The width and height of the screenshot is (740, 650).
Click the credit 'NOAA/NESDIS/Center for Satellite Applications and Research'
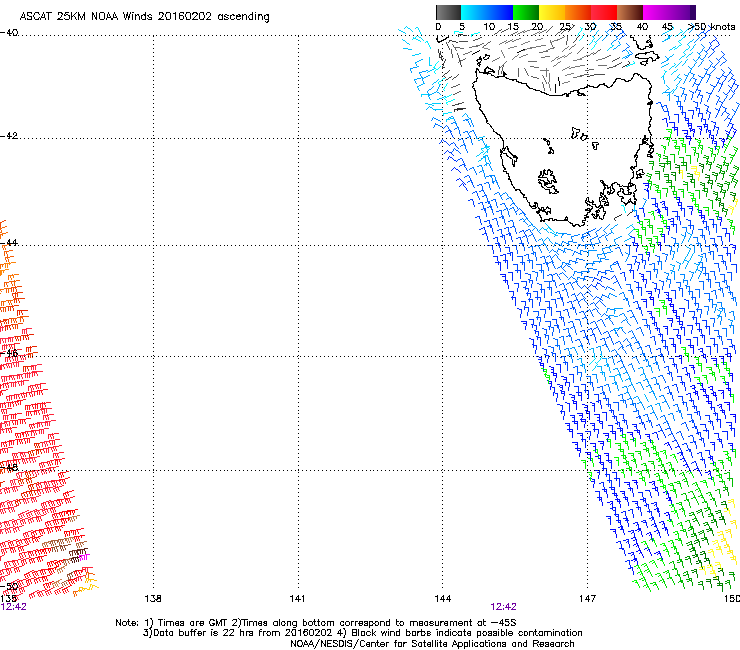(432, 644)
